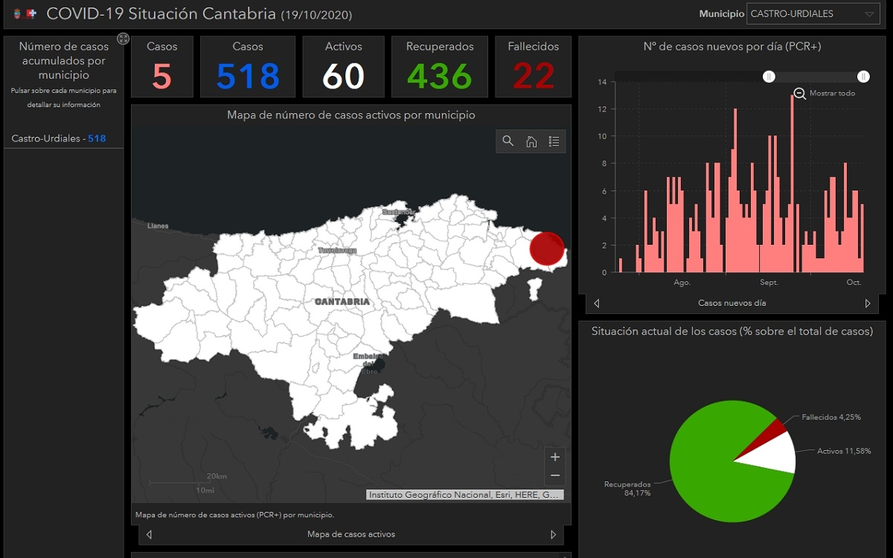The height and width of the screenshot is (558, 893).
Task: Click the tallest bar in new cases chart
Action: coord(792,184)
